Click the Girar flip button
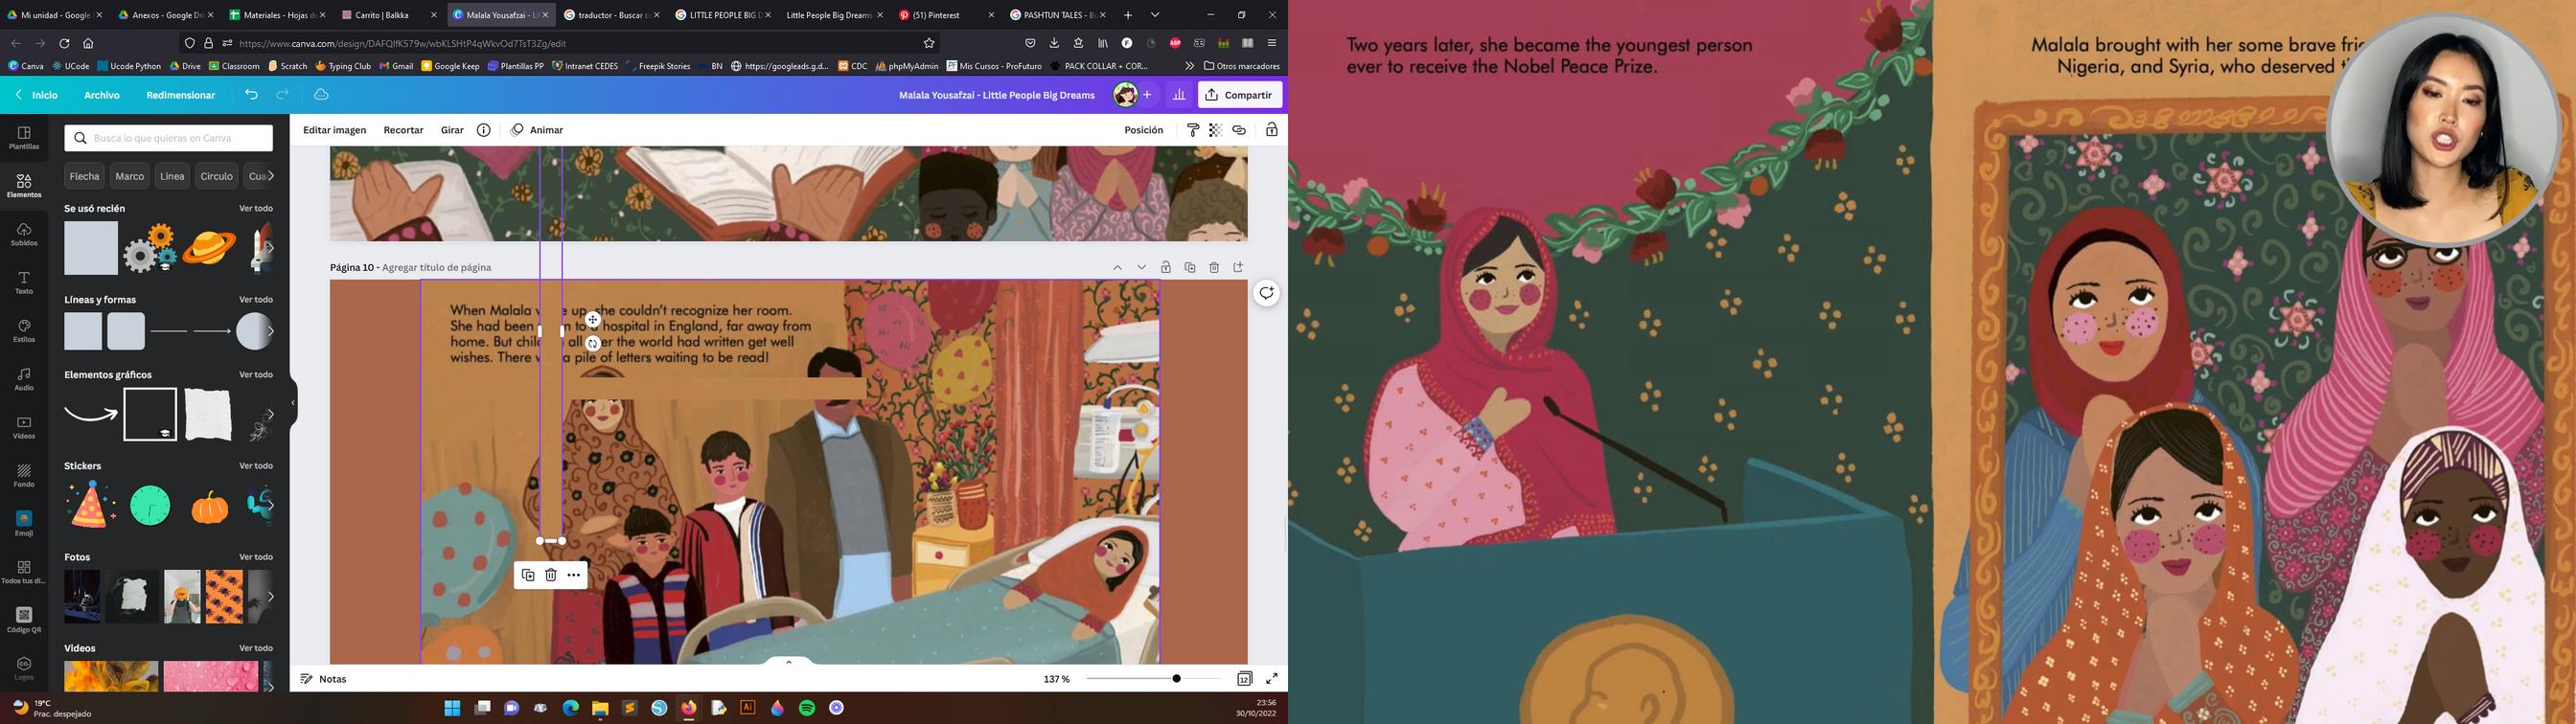This screenshot has width=2576, height=724. (x=452, y=130)
